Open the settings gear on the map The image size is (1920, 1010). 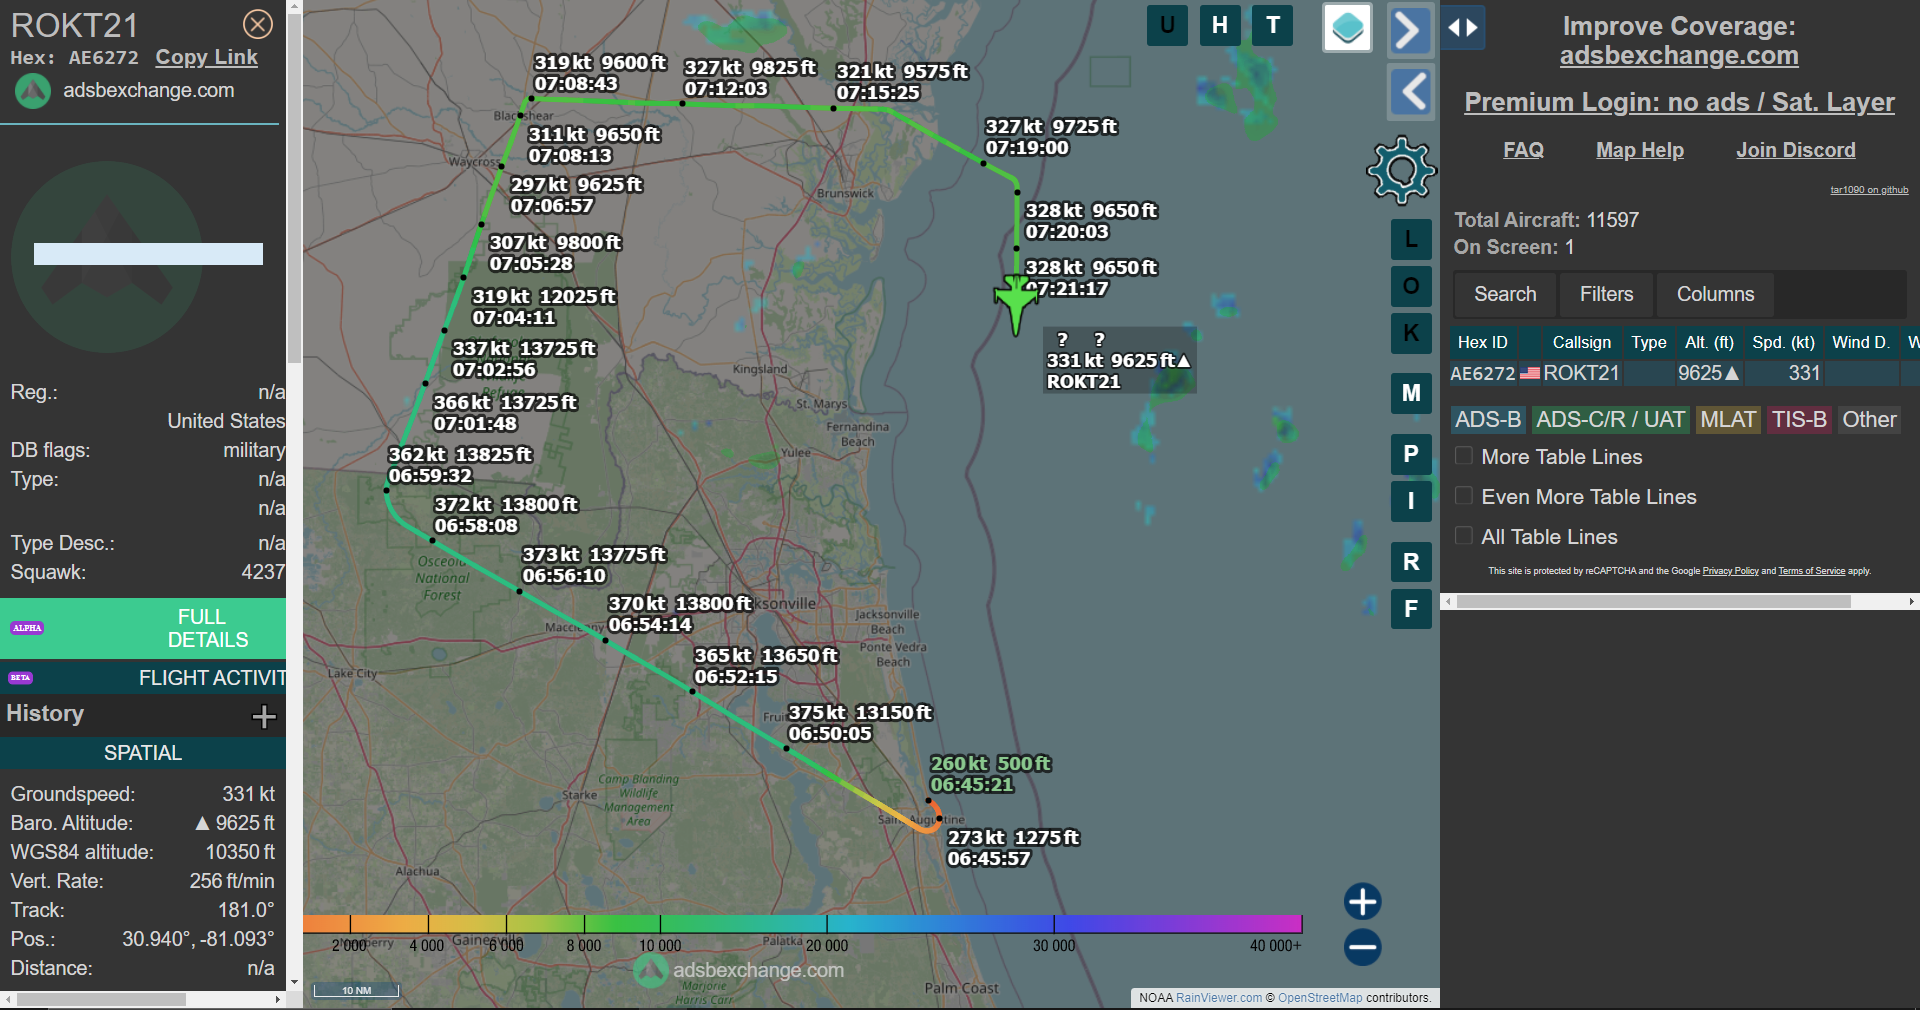1401,170
